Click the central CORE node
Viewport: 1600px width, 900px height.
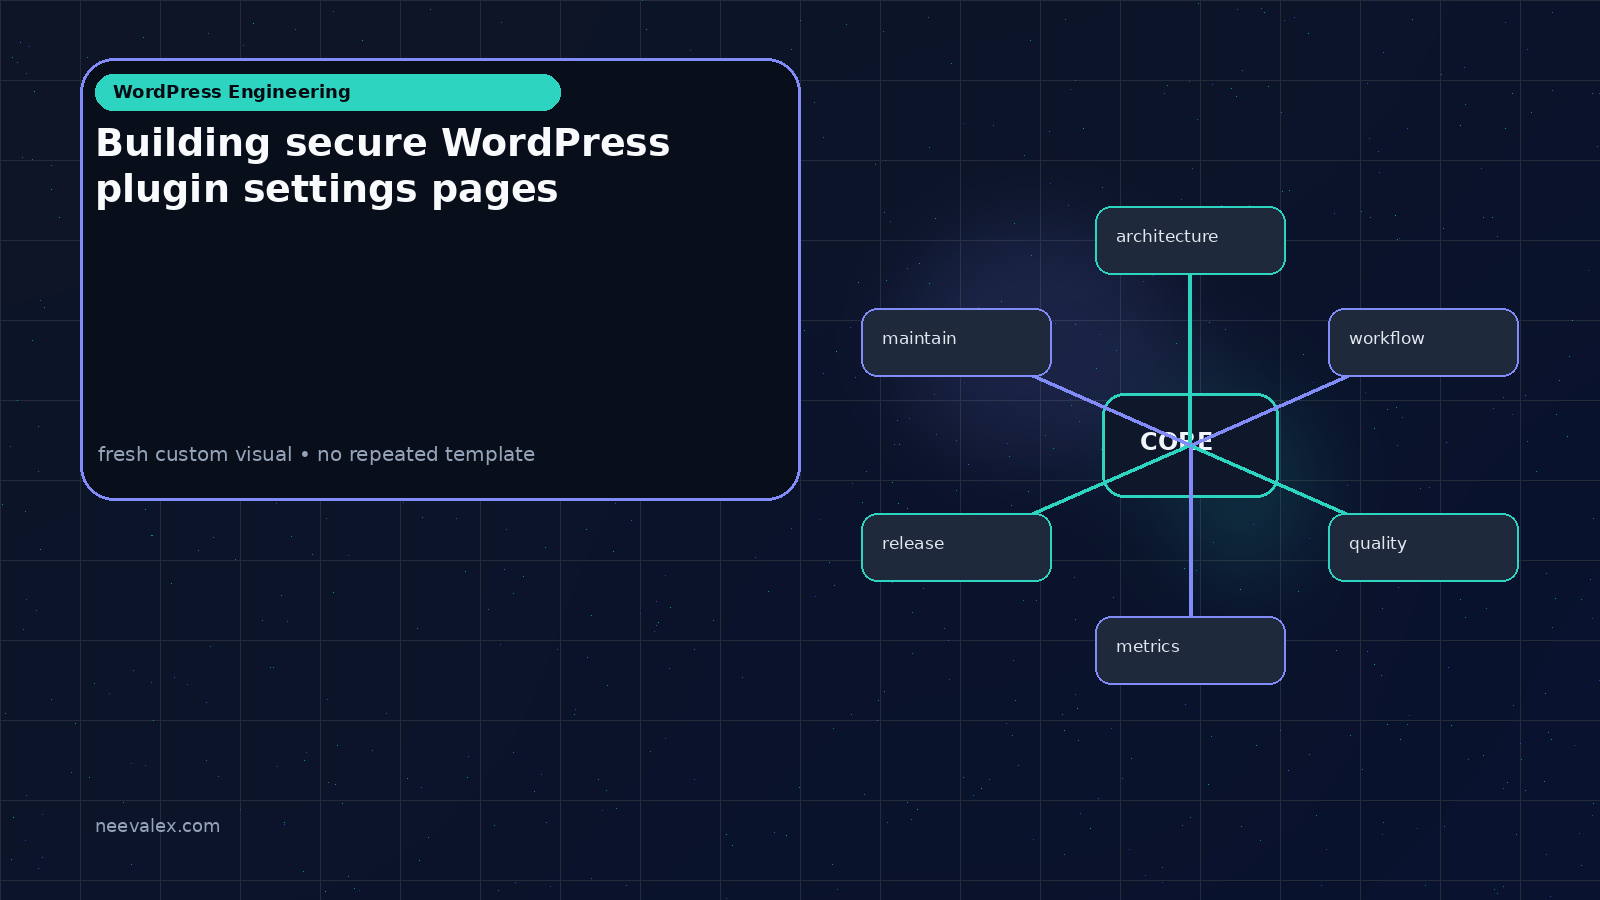pyautogui.click(x=1190, y=445)
